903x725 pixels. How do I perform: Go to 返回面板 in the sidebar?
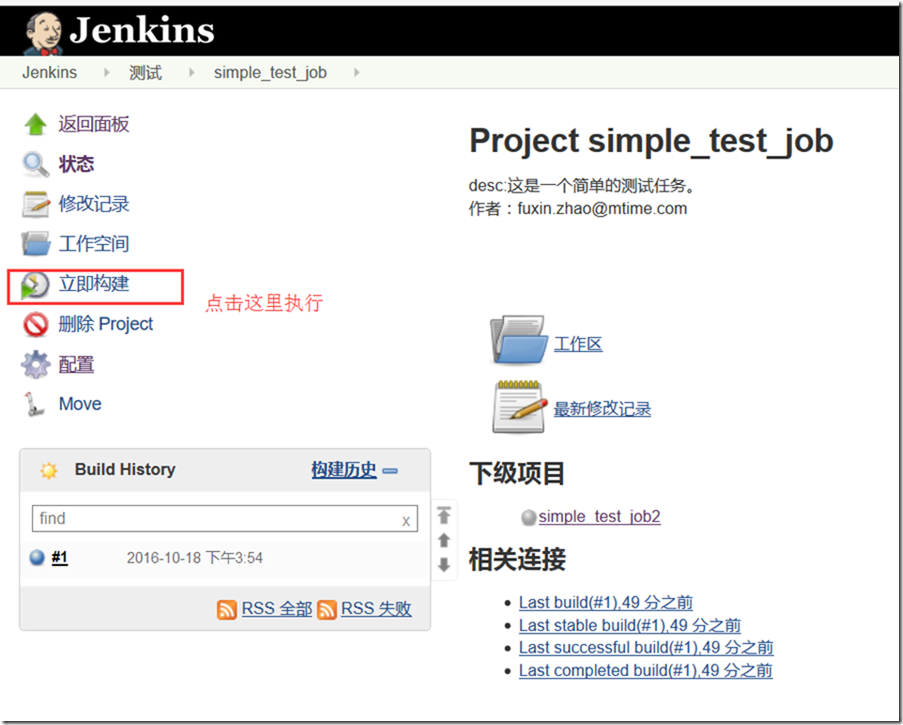point(94,124)
